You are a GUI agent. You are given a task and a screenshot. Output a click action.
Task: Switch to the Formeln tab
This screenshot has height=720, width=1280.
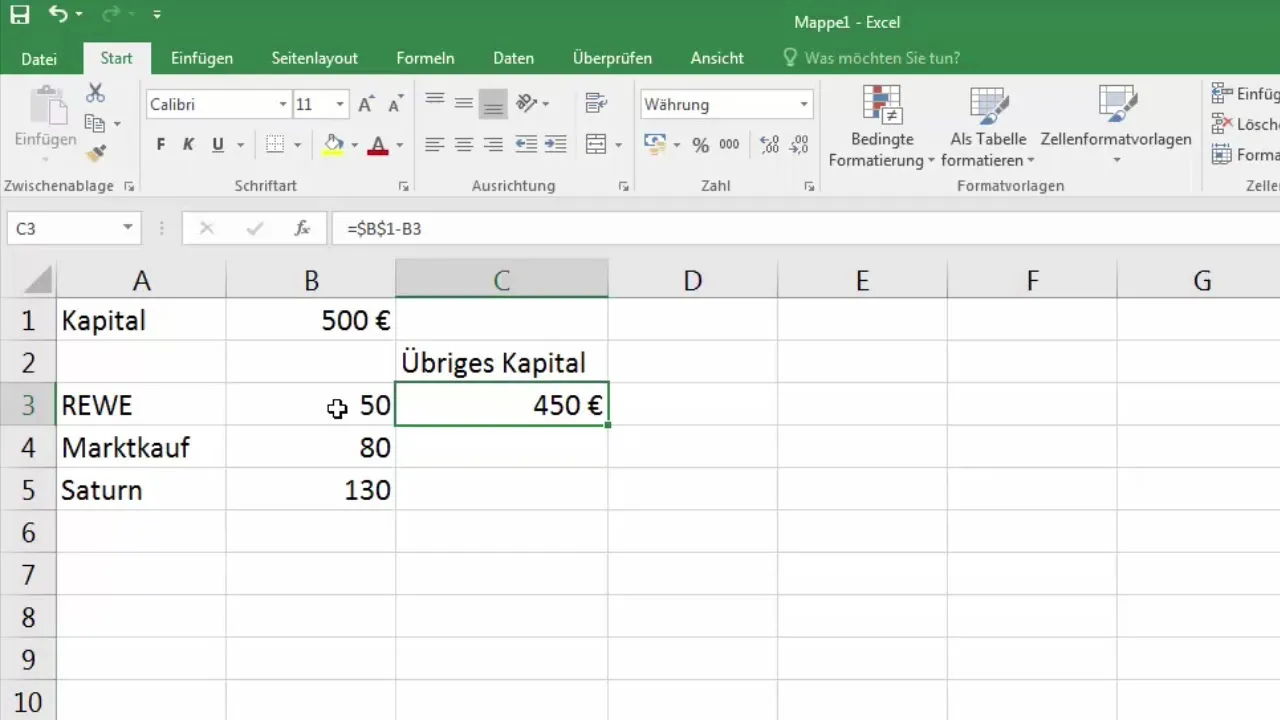pyautogui.click(x=425, y=58)
